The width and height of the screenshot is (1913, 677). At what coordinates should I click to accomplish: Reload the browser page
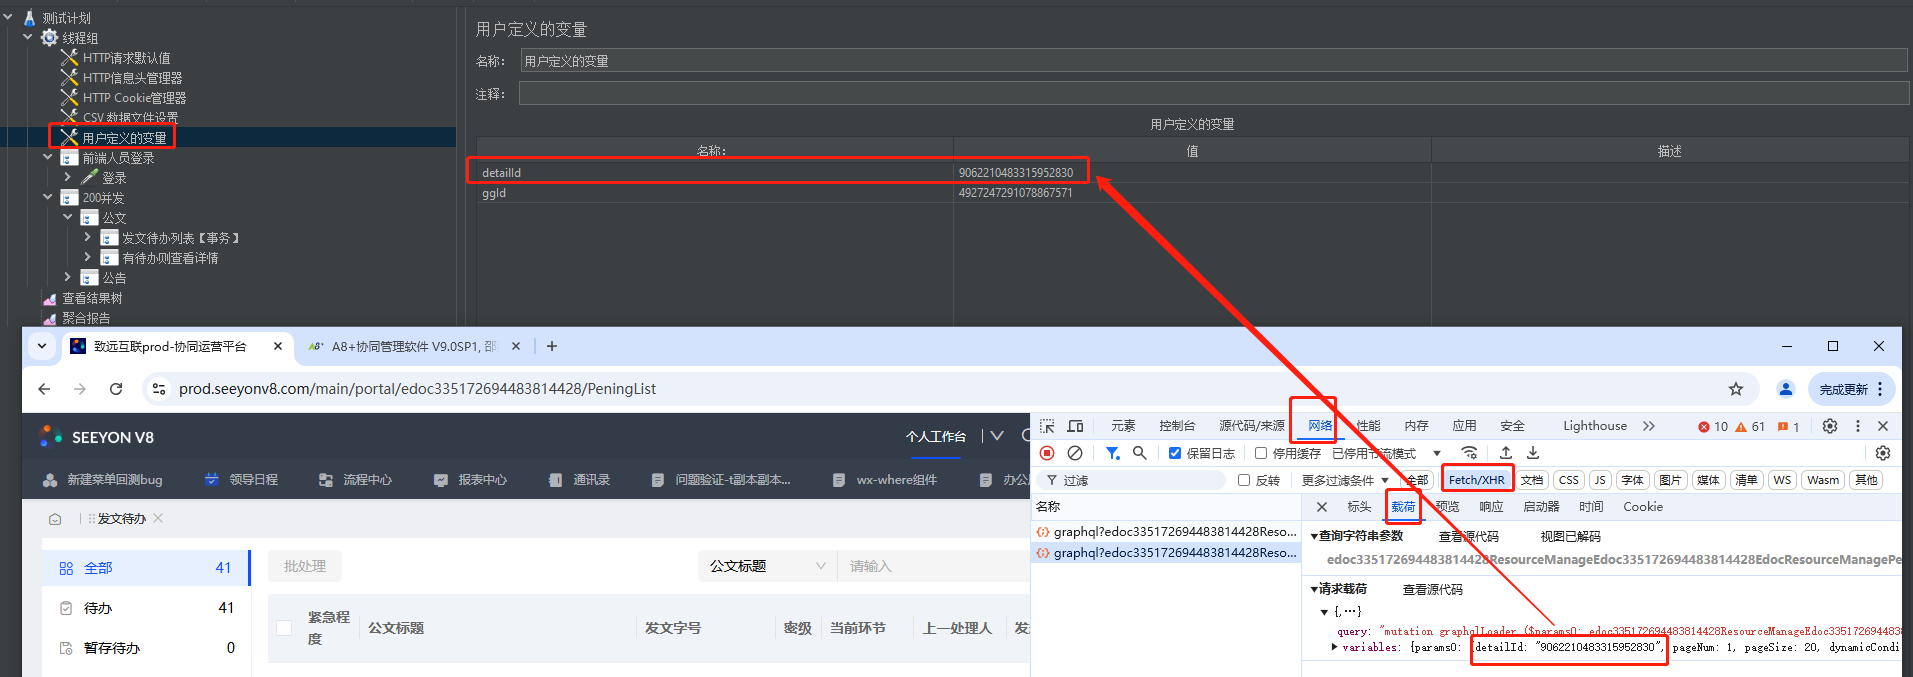pos(116,389)
